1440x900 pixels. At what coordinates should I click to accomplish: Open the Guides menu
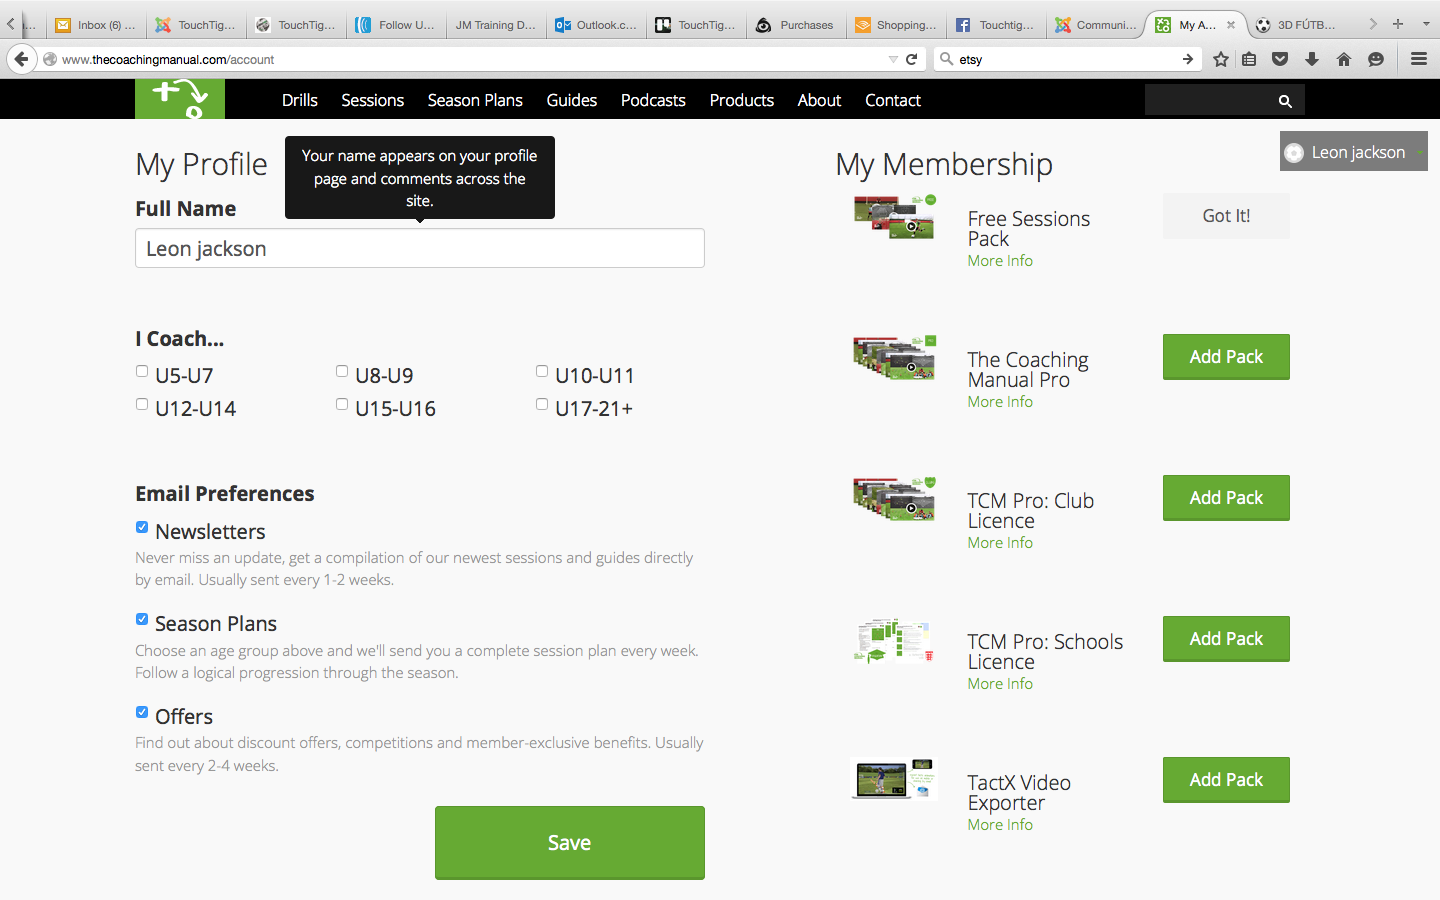pyautogui.click(x=572, y=100)
